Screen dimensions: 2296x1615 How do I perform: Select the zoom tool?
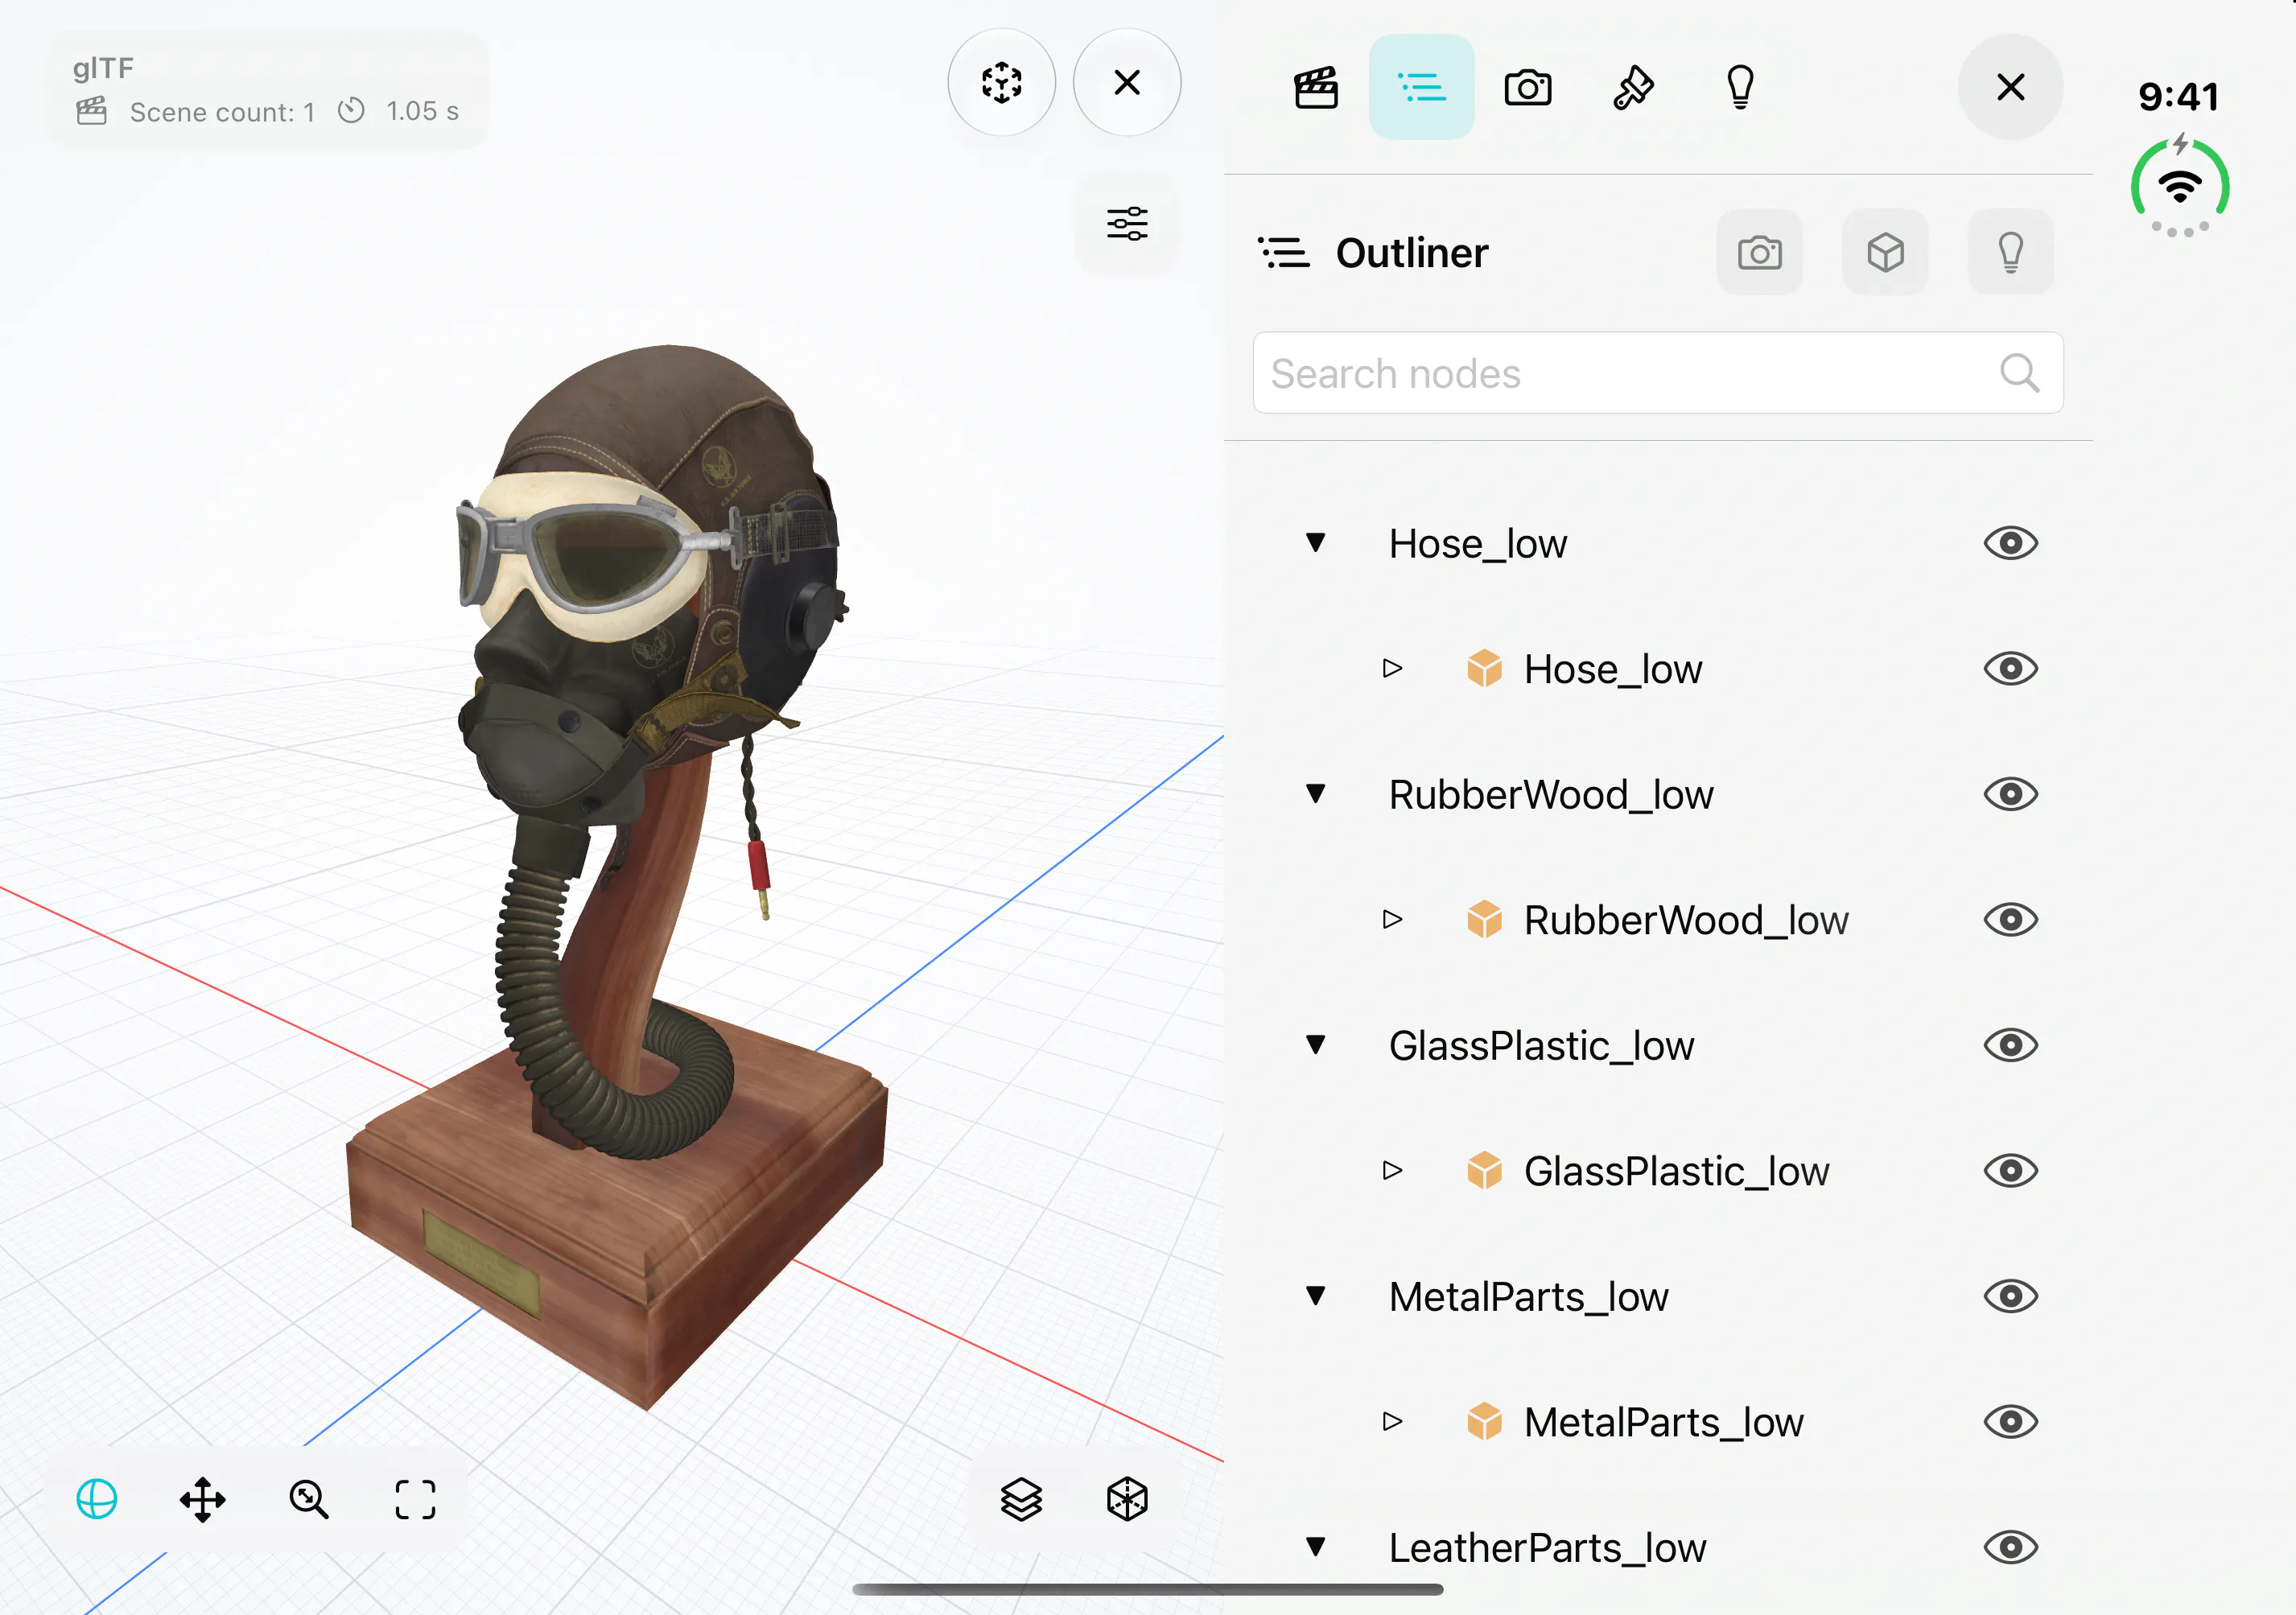coord(309,1499)
